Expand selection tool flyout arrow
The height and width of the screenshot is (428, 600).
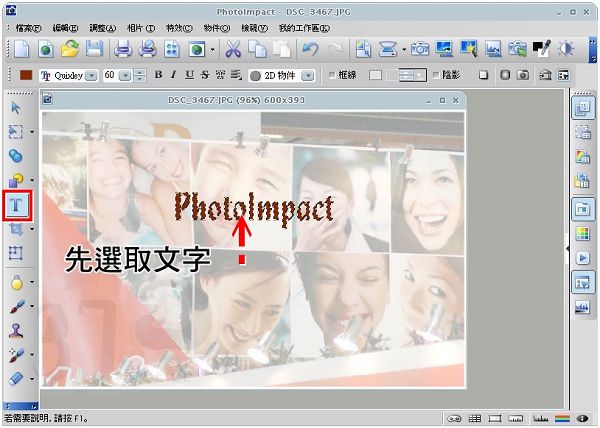pos(32,132)
